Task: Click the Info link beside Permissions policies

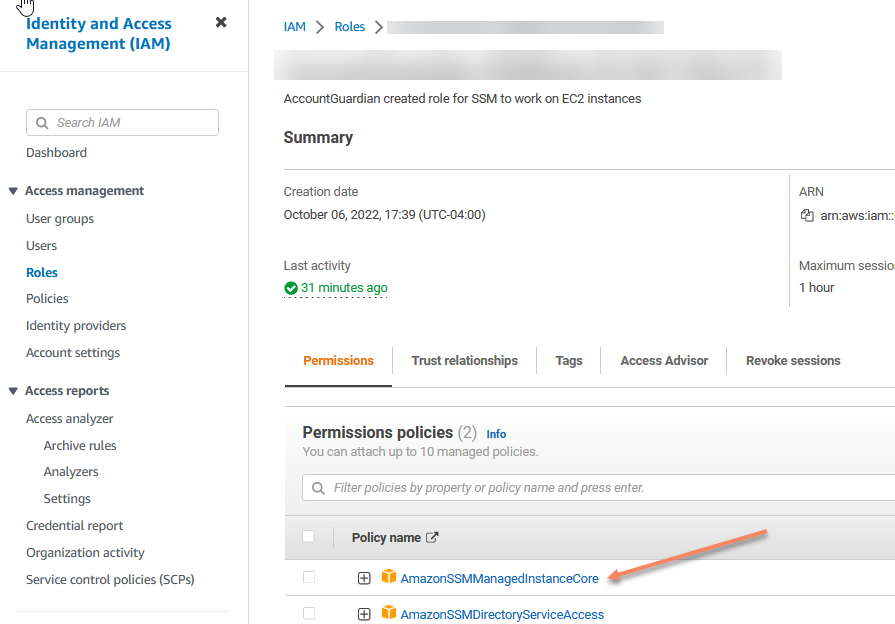Action: click(x=496, y=434)
